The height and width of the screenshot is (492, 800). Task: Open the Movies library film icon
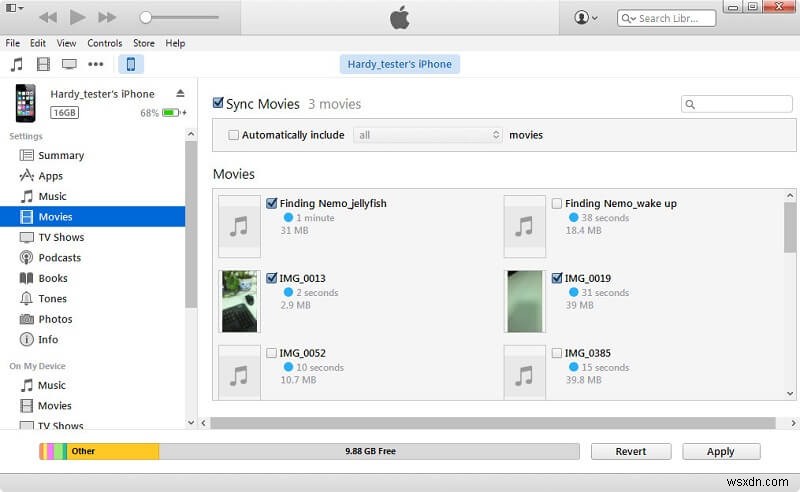[43, 64]
